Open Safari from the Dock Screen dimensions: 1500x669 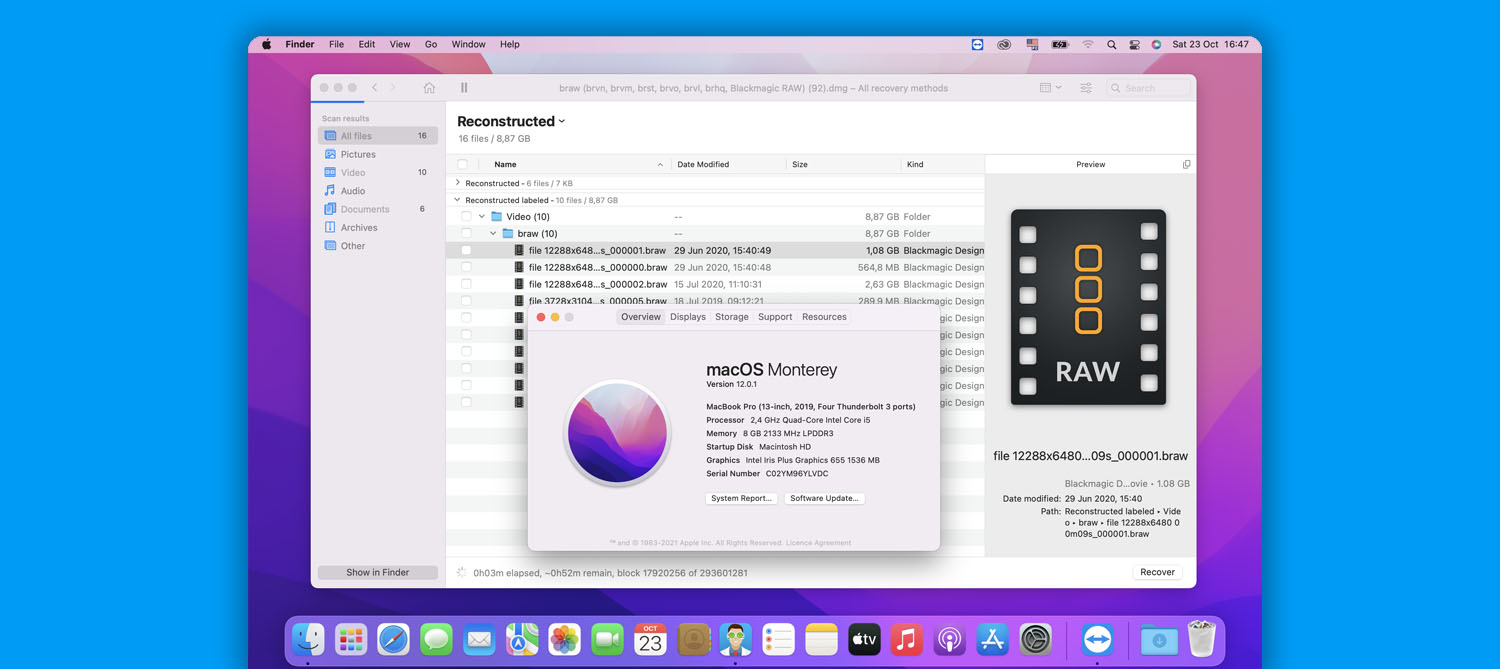393,639
